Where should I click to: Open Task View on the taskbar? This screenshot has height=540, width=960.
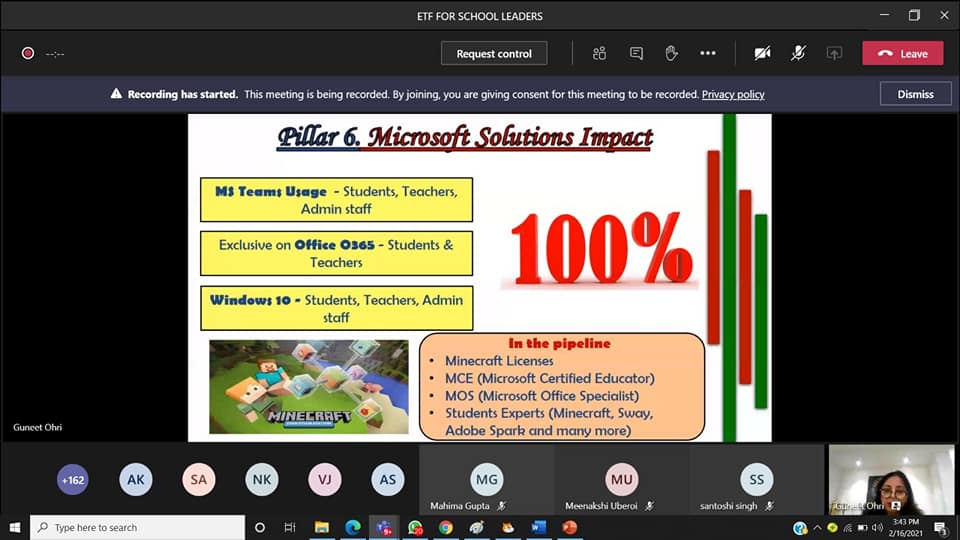tap(290, 527)
